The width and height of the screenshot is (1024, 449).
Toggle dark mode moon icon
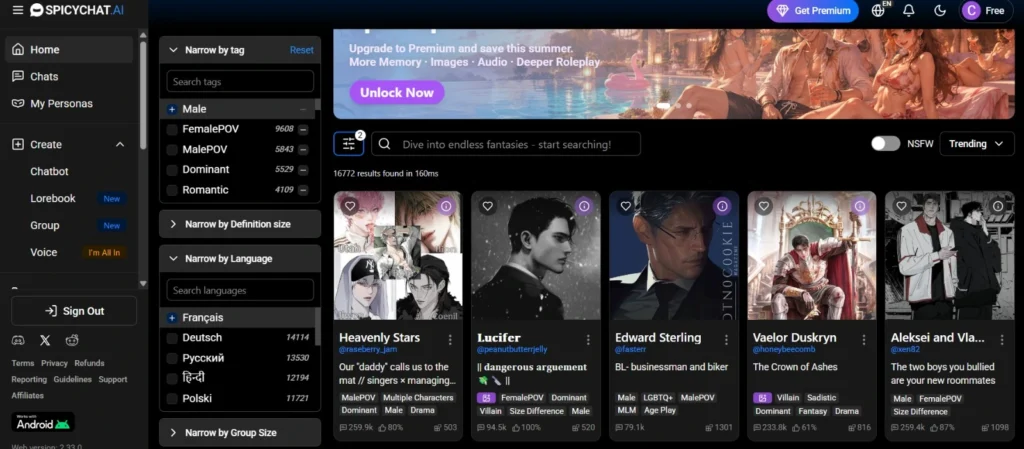(x=940, y=10)
